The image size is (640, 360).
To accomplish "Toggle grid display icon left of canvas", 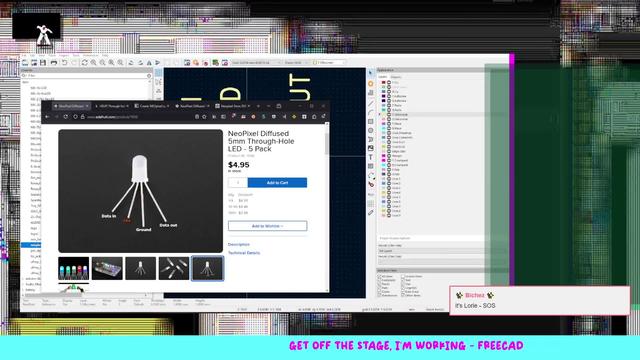I will coord(158,73).
